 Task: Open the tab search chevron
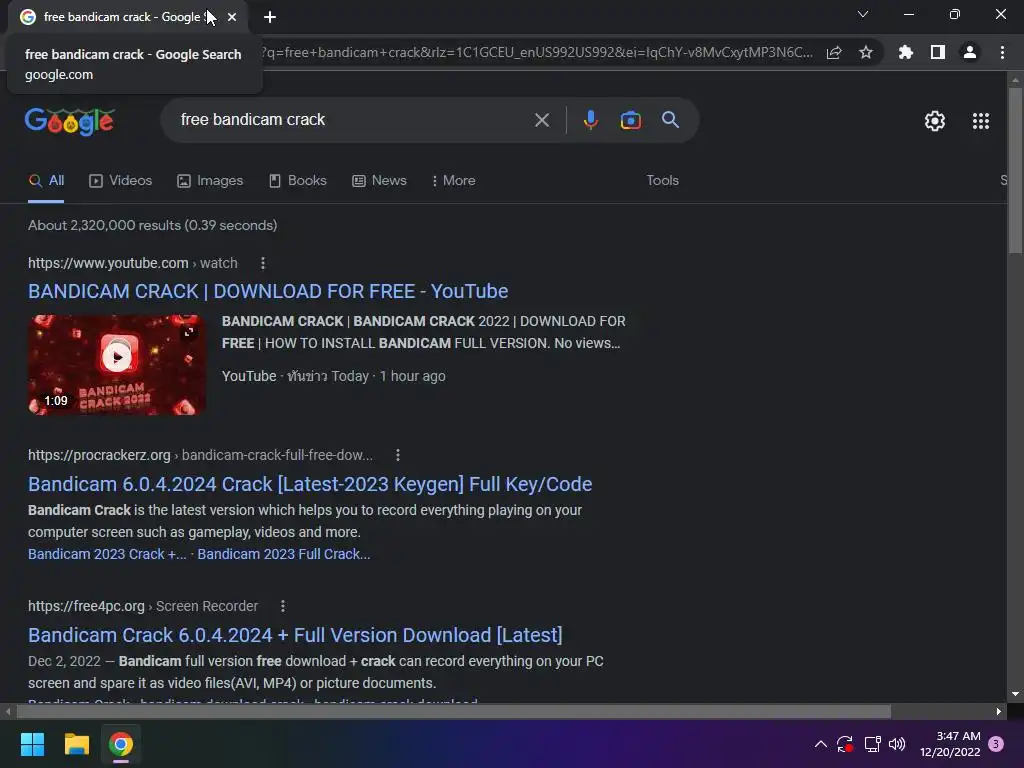pyautogui.click(x=863, y=14)
